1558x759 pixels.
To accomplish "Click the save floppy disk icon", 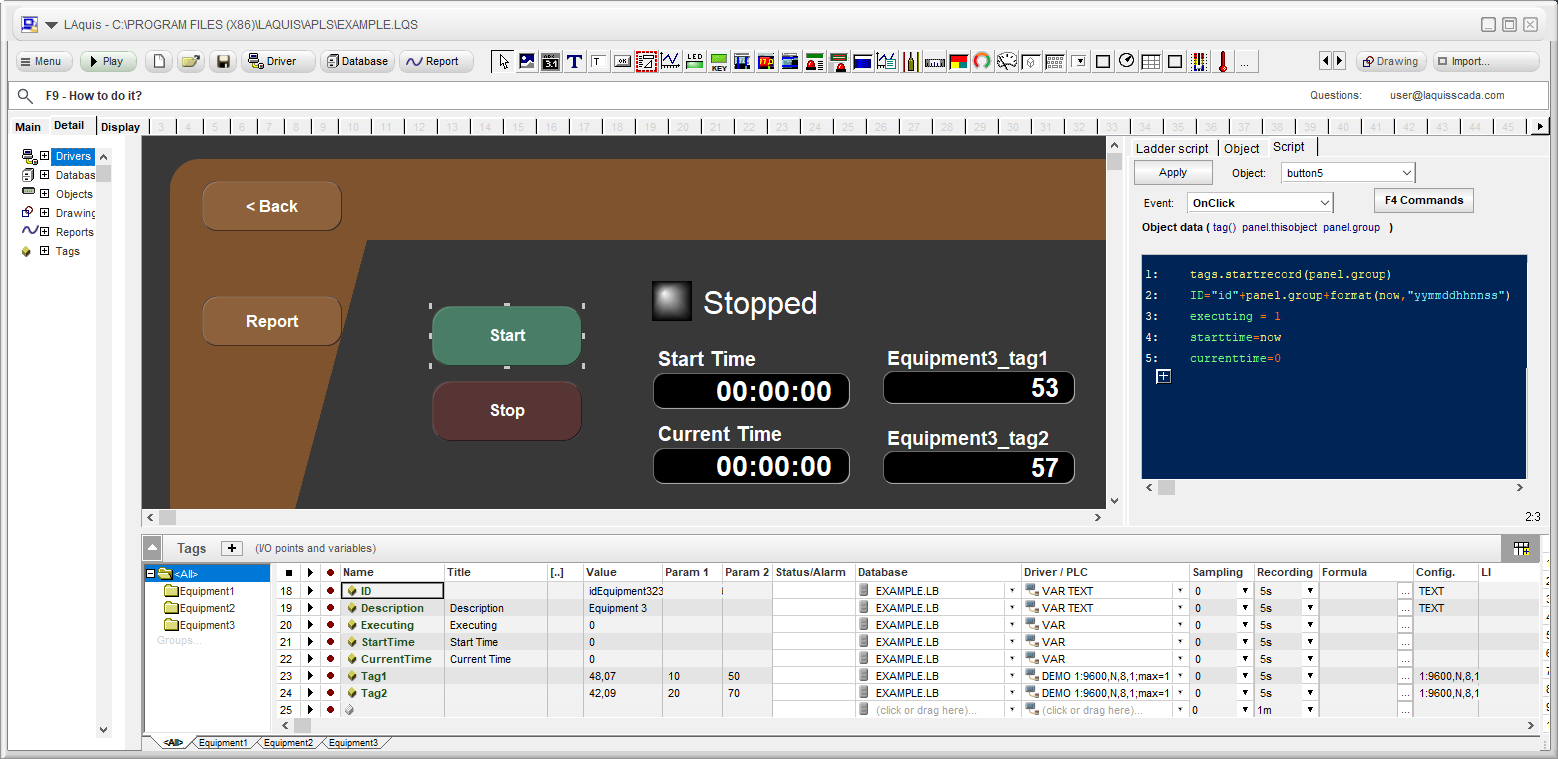I will coord(223,61).
